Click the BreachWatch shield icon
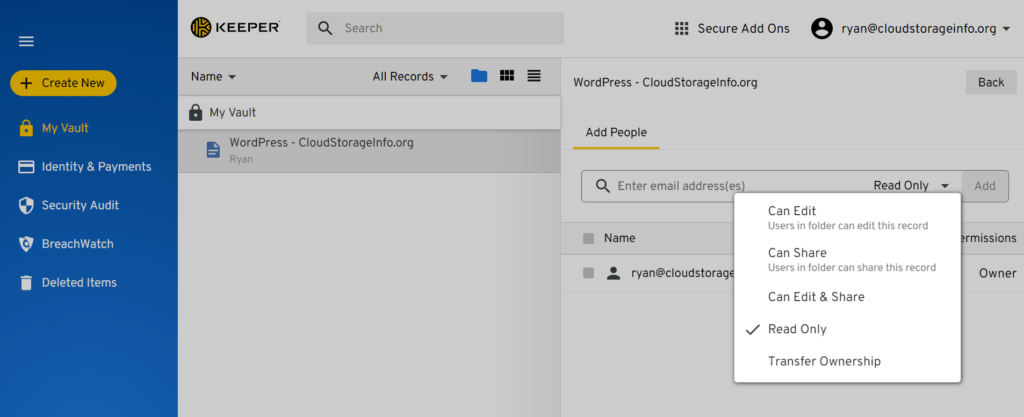This screenshot has width=1024, height=417. click(x=26, y=244)
